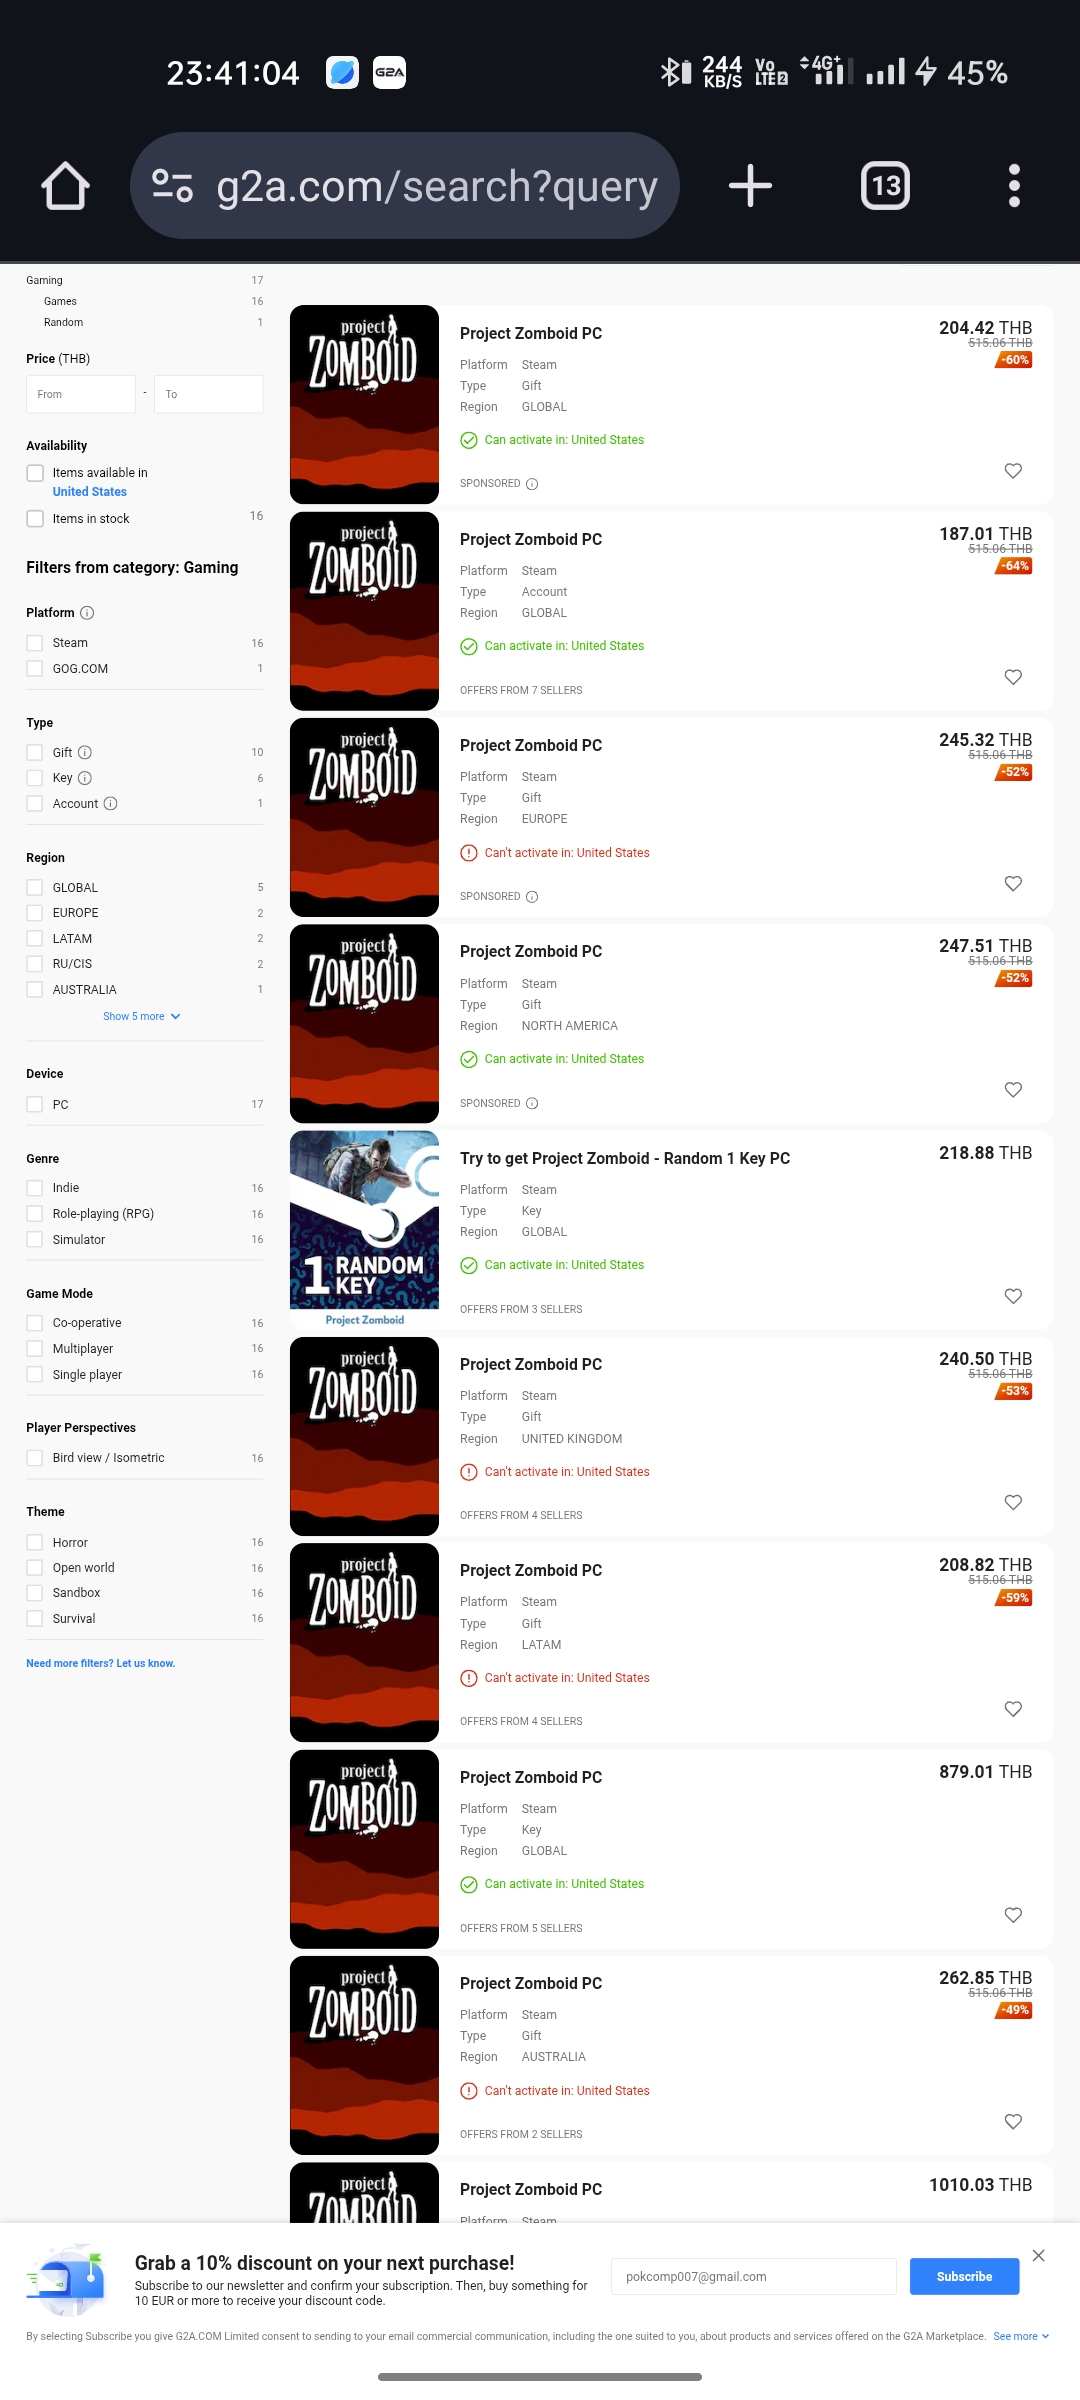Open the browser three-dot menu
1080x2400 pixels.
1014,186
